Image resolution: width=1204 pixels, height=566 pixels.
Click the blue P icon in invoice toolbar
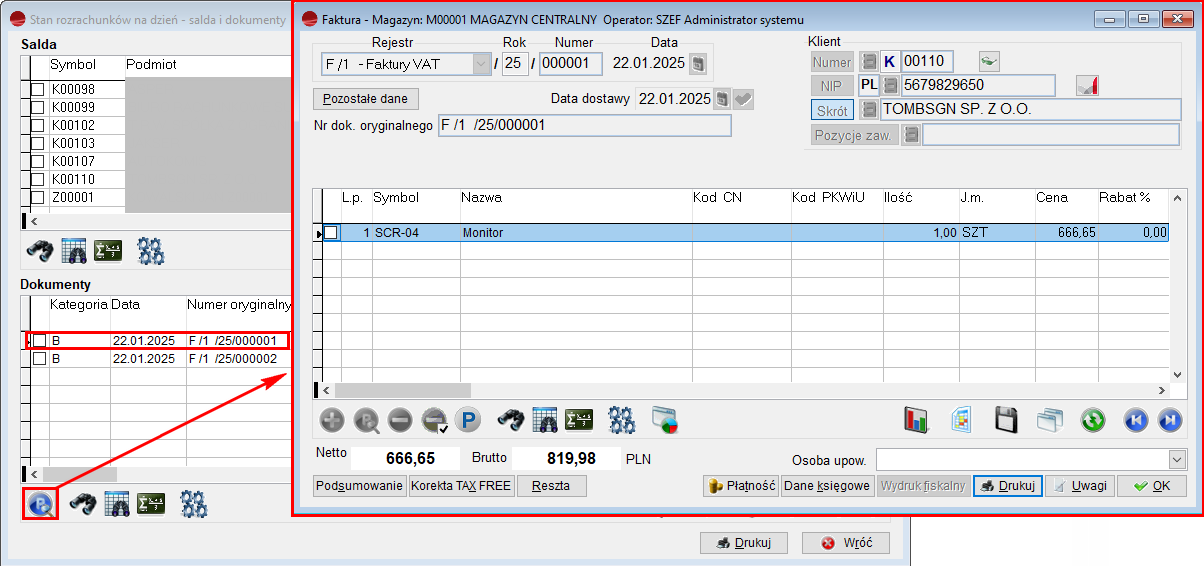(466, 420)
